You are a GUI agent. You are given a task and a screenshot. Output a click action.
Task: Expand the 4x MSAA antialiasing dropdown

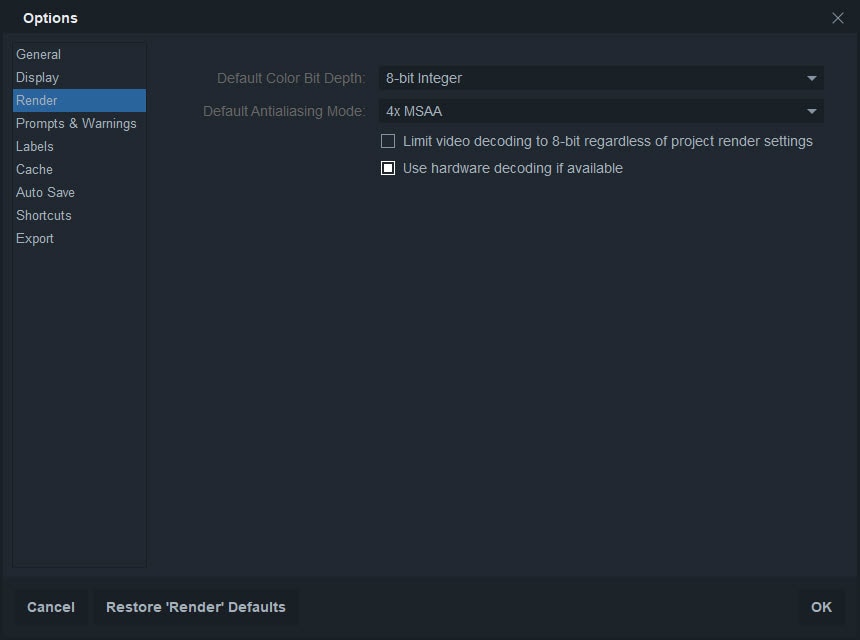tap(601, 111)
